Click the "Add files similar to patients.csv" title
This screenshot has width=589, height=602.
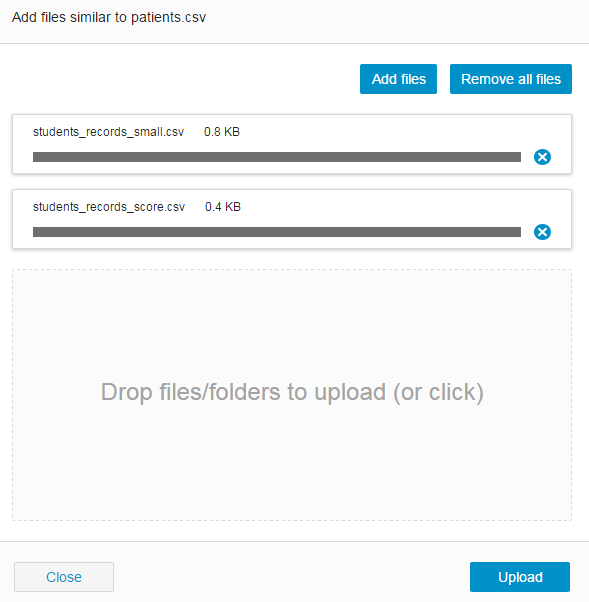[x=109, y=18]
